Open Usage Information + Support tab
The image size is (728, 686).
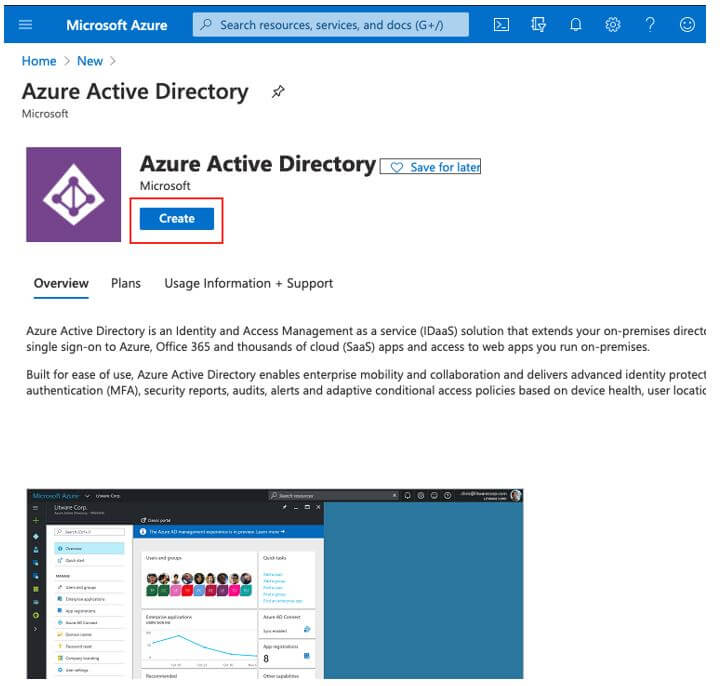coord(248,284)
